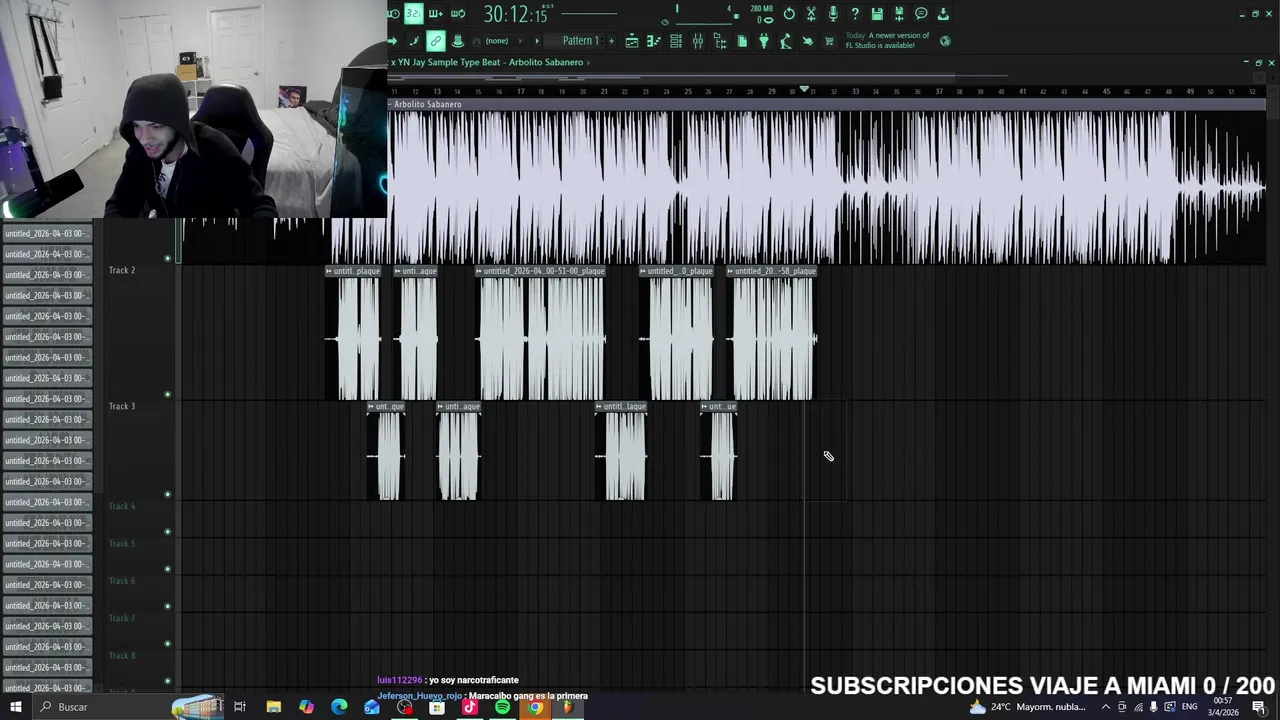1280x720 pixels.
Task: Click the render export audio icon
Action: pos(899,14)
